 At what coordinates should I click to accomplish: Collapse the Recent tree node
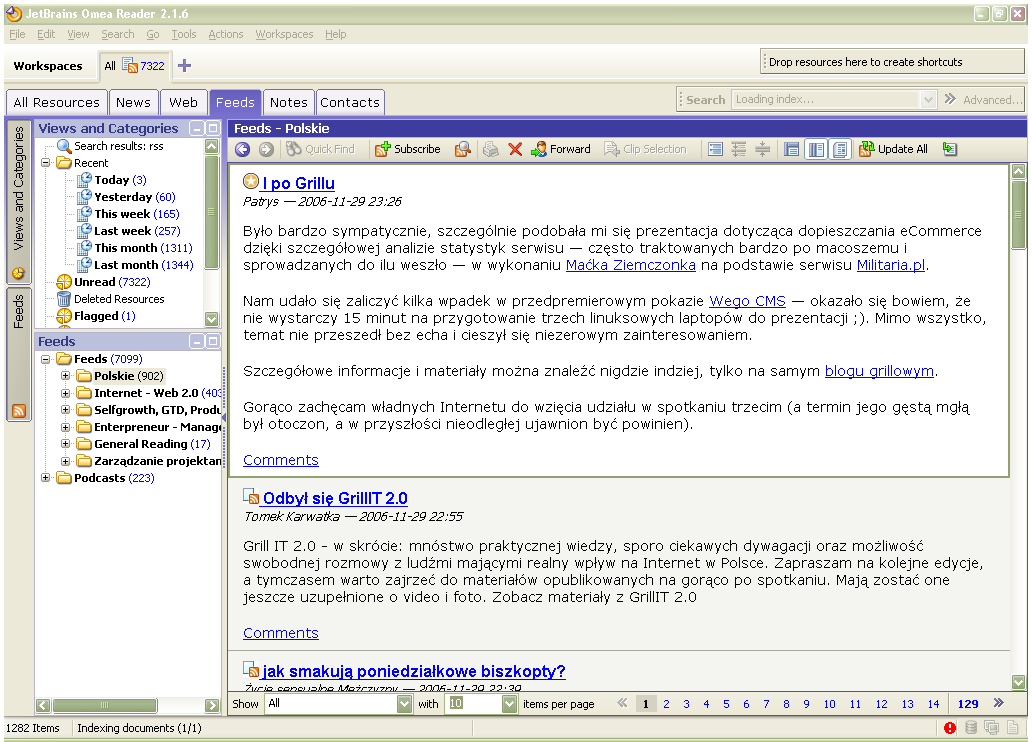(x=45, y=163)
